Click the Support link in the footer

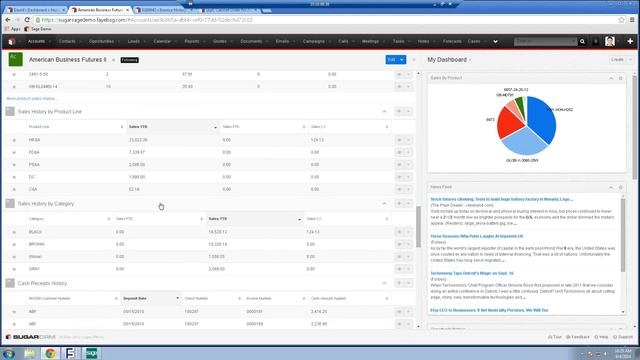coord(623,337)
